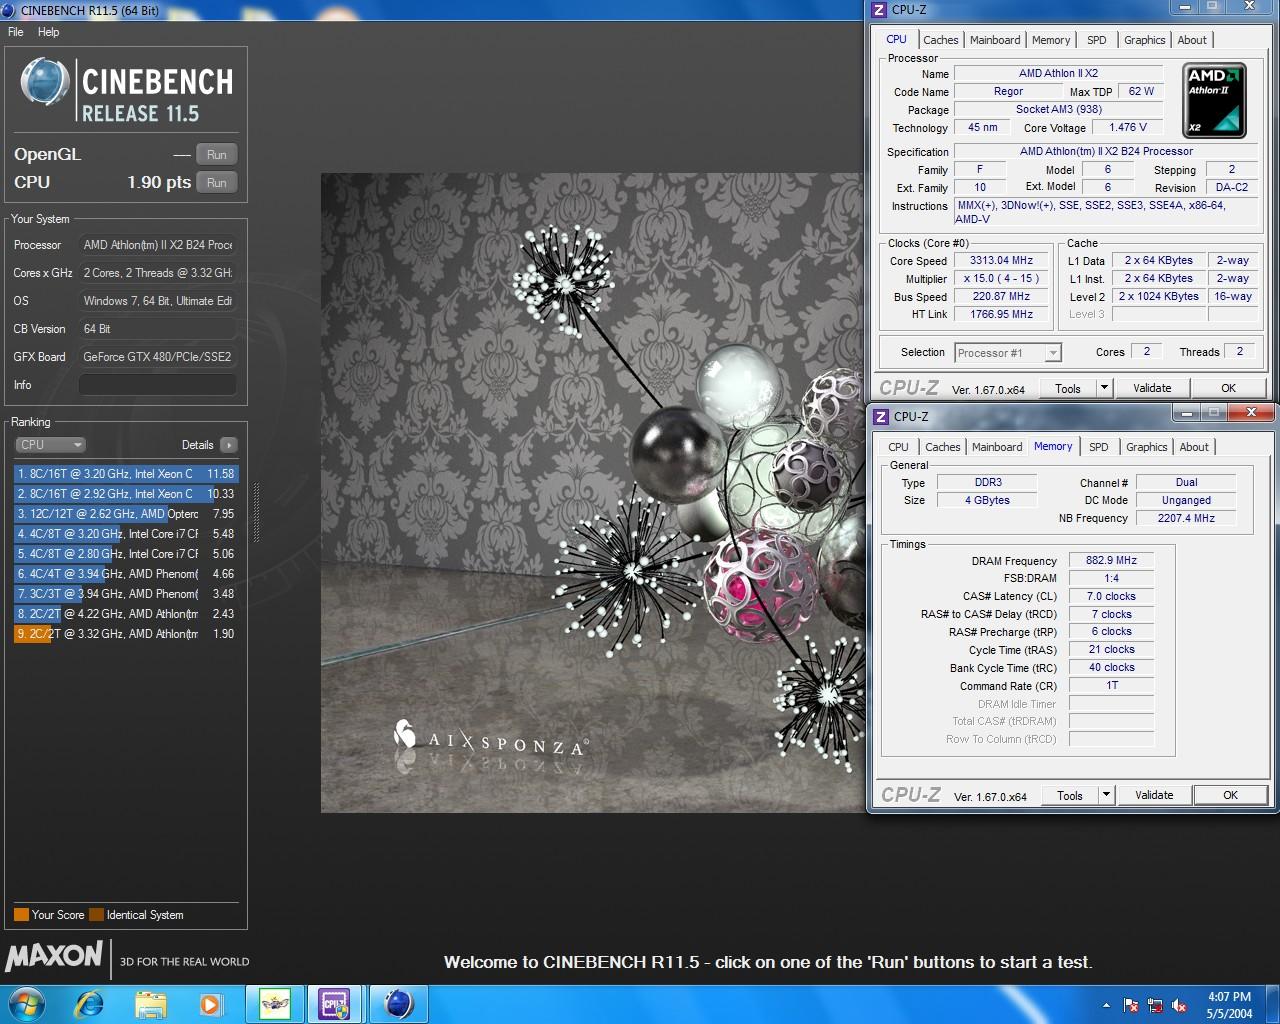Screen dimensions: 1280x1024
Task: Open Tools dropdown arrow in lower CPU-Z
Action: pos(1106,795)
